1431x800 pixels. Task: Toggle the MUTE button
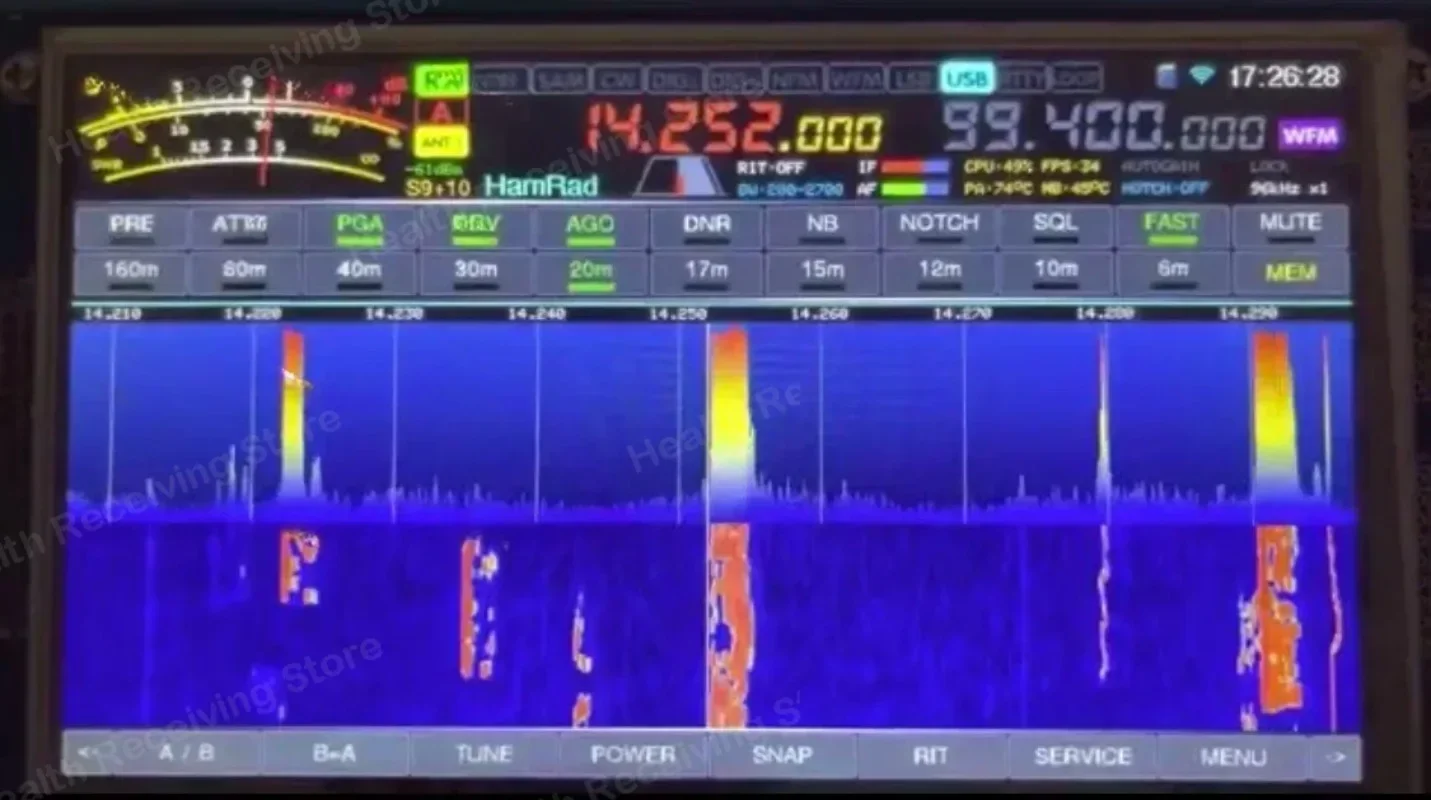(1290, 226)
